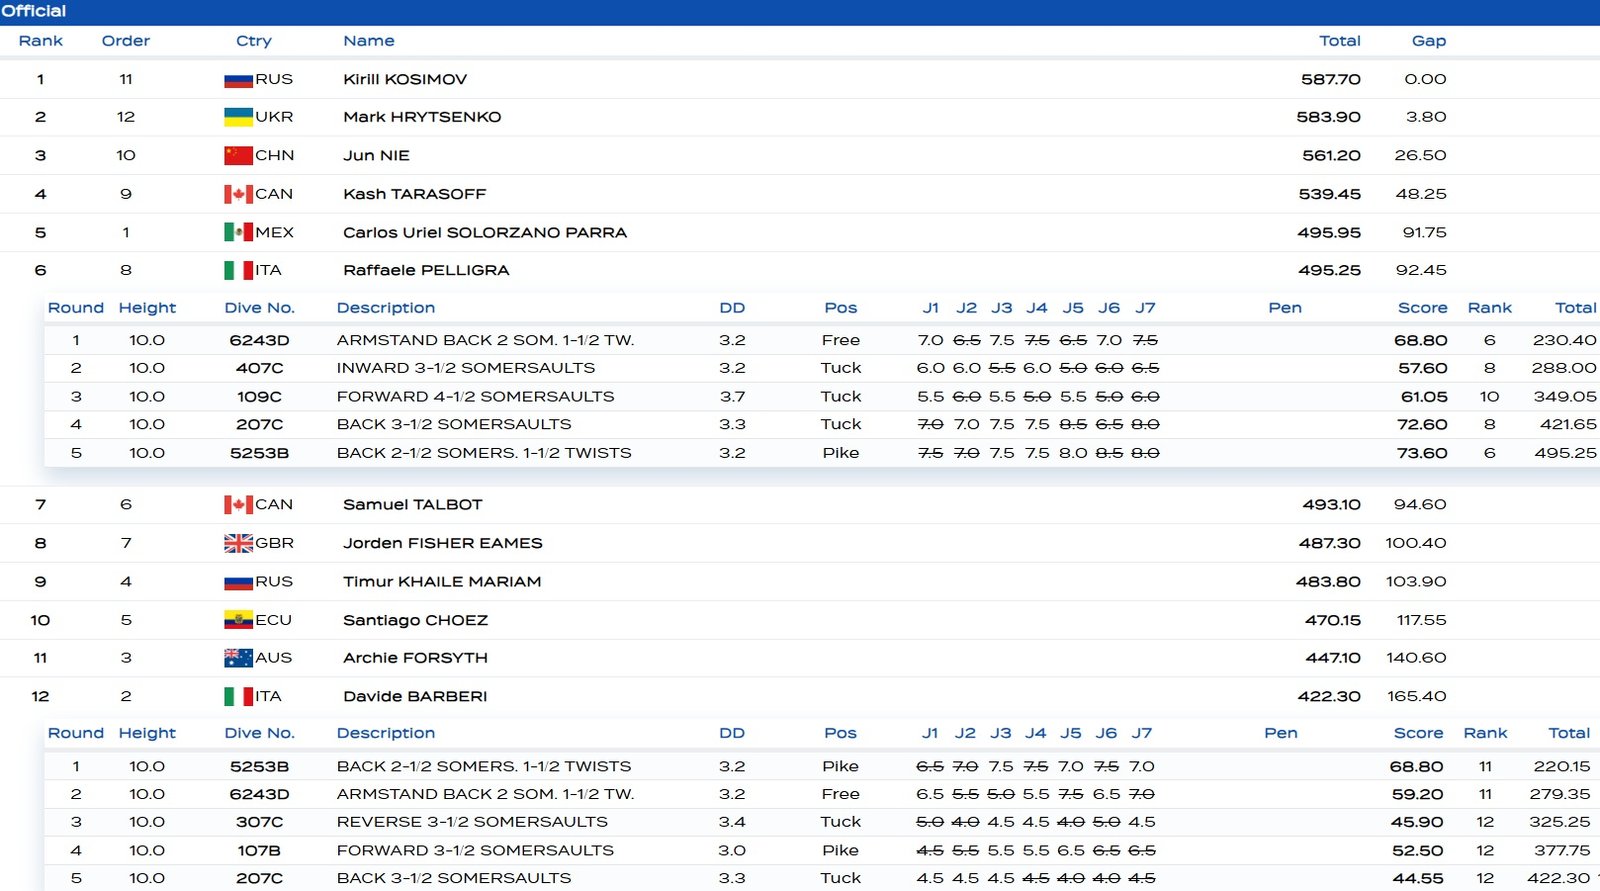Sort by the Ctry column header
The image size is (1600, 891).
pos(254,41)
